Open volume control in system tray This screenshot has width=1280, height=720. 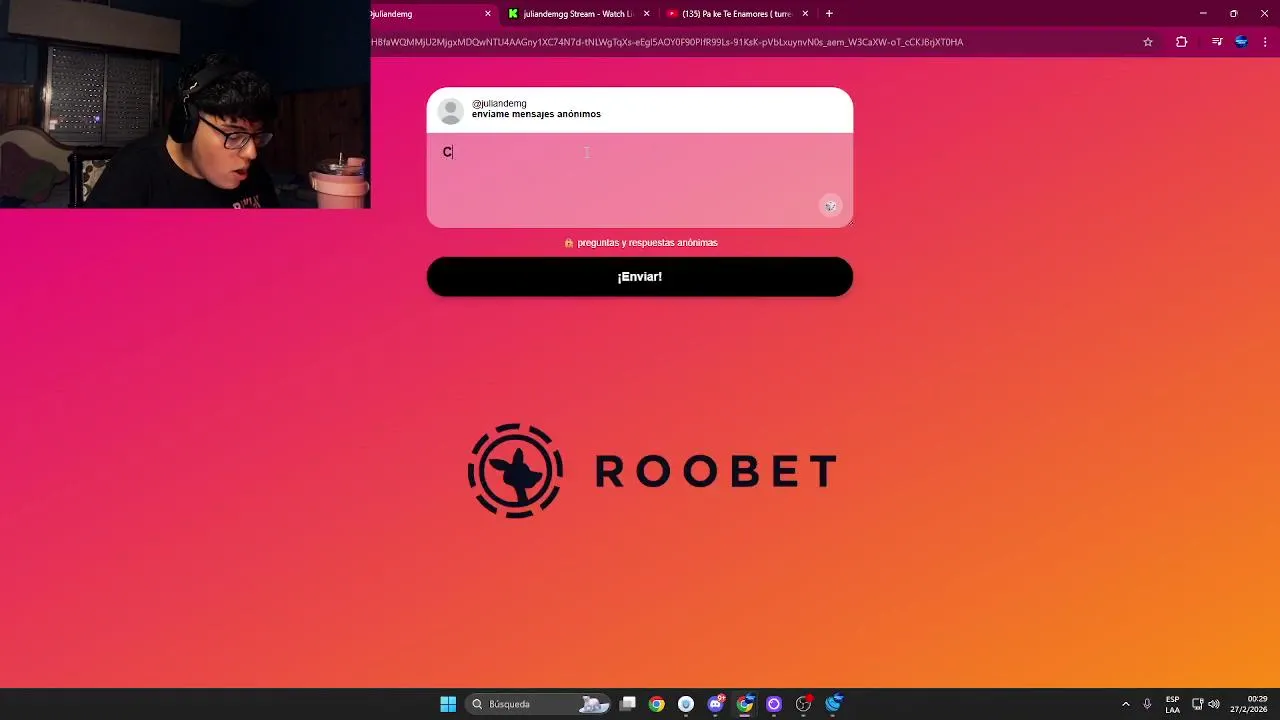click(x=1214, y=704)
